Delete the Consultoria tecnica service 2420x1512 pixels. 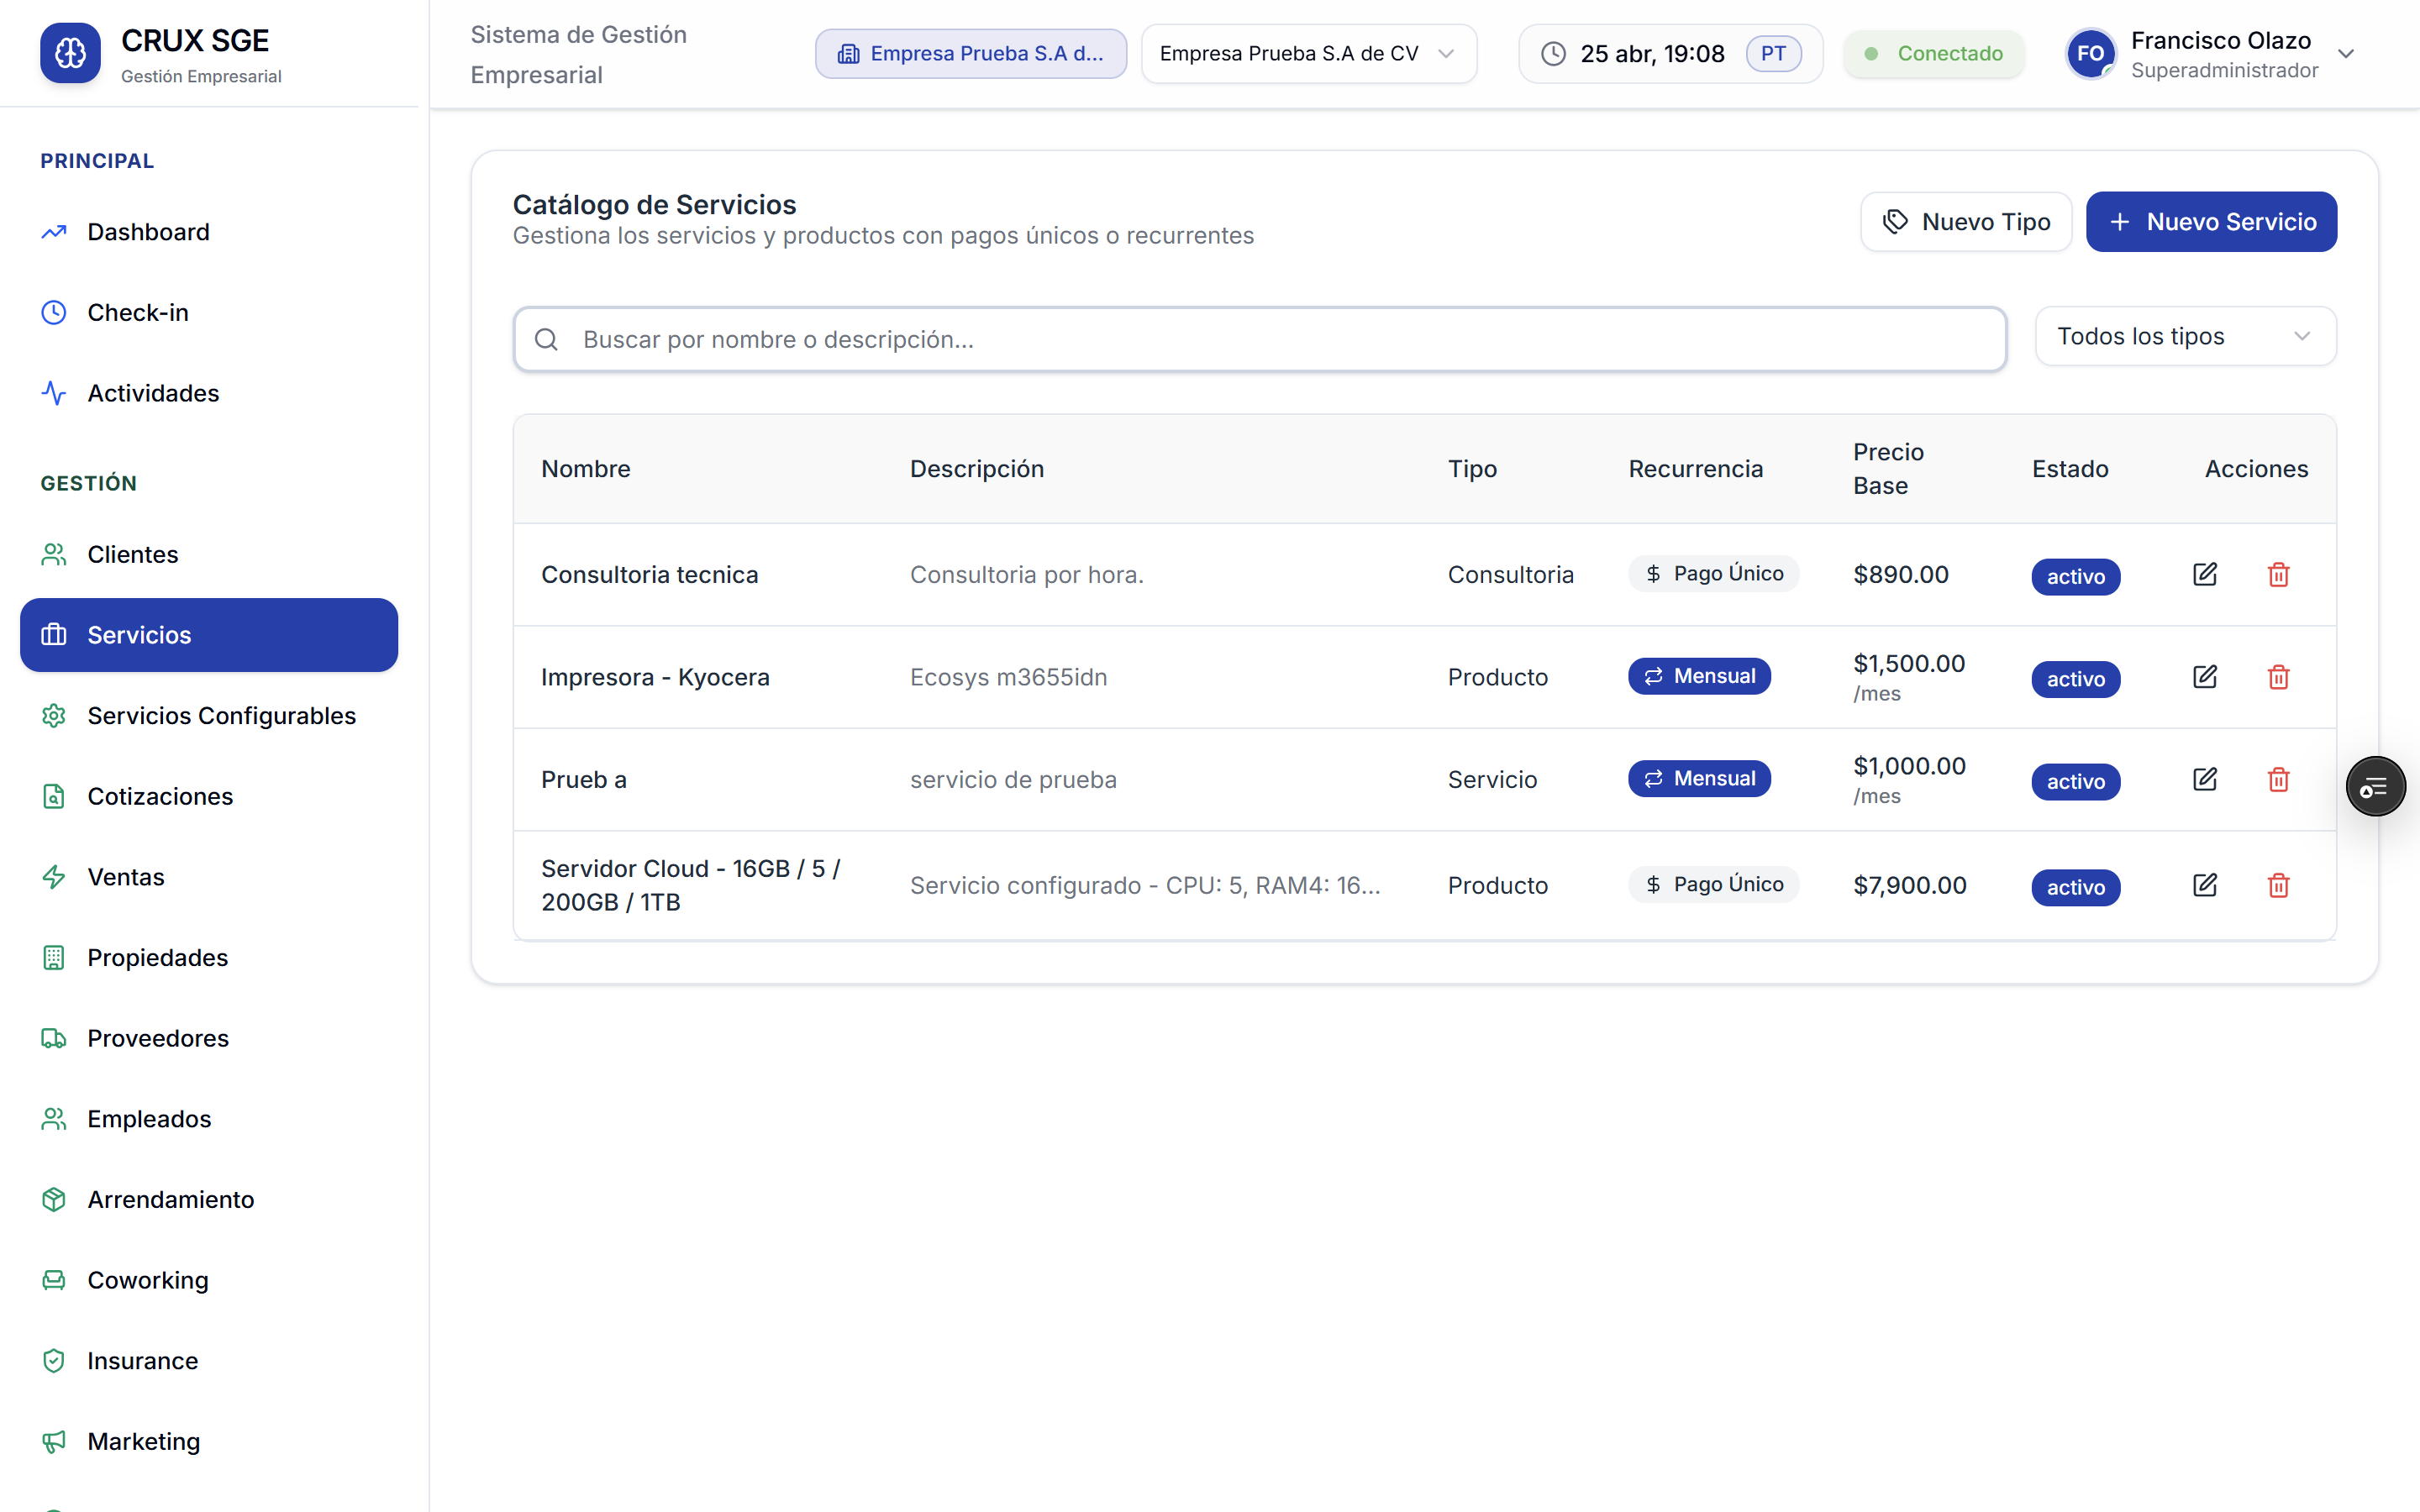coord(2278,574)
